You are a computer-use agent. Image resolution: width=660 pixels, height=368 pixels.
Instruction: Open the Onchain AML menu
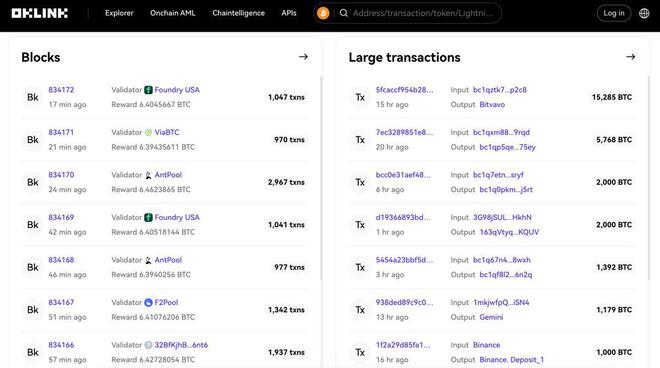pos(173,13)
